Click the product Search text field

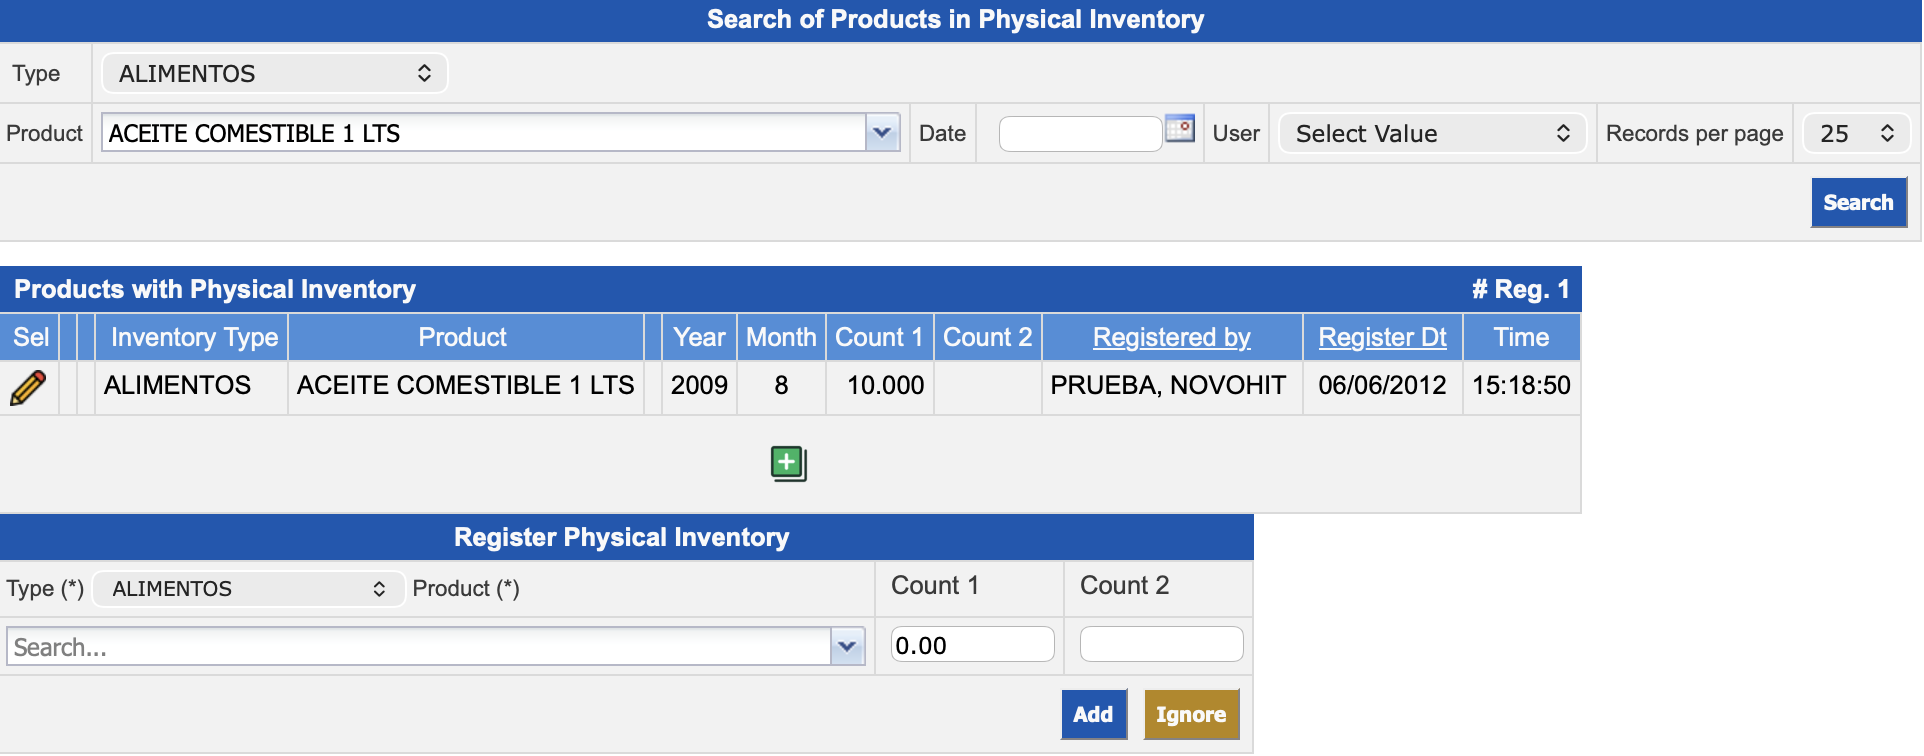[418, 647]
